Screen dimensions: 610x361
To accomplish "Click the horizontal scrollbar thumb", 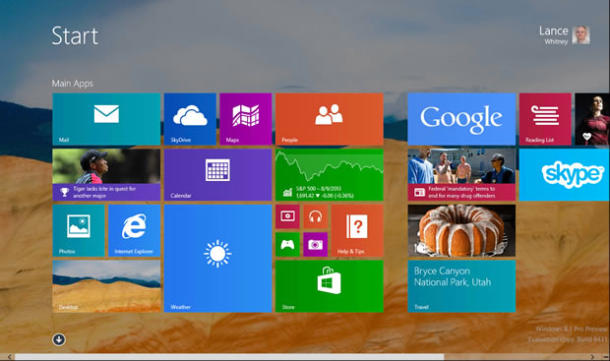I will pyautogui.click(x=229, y=357).
